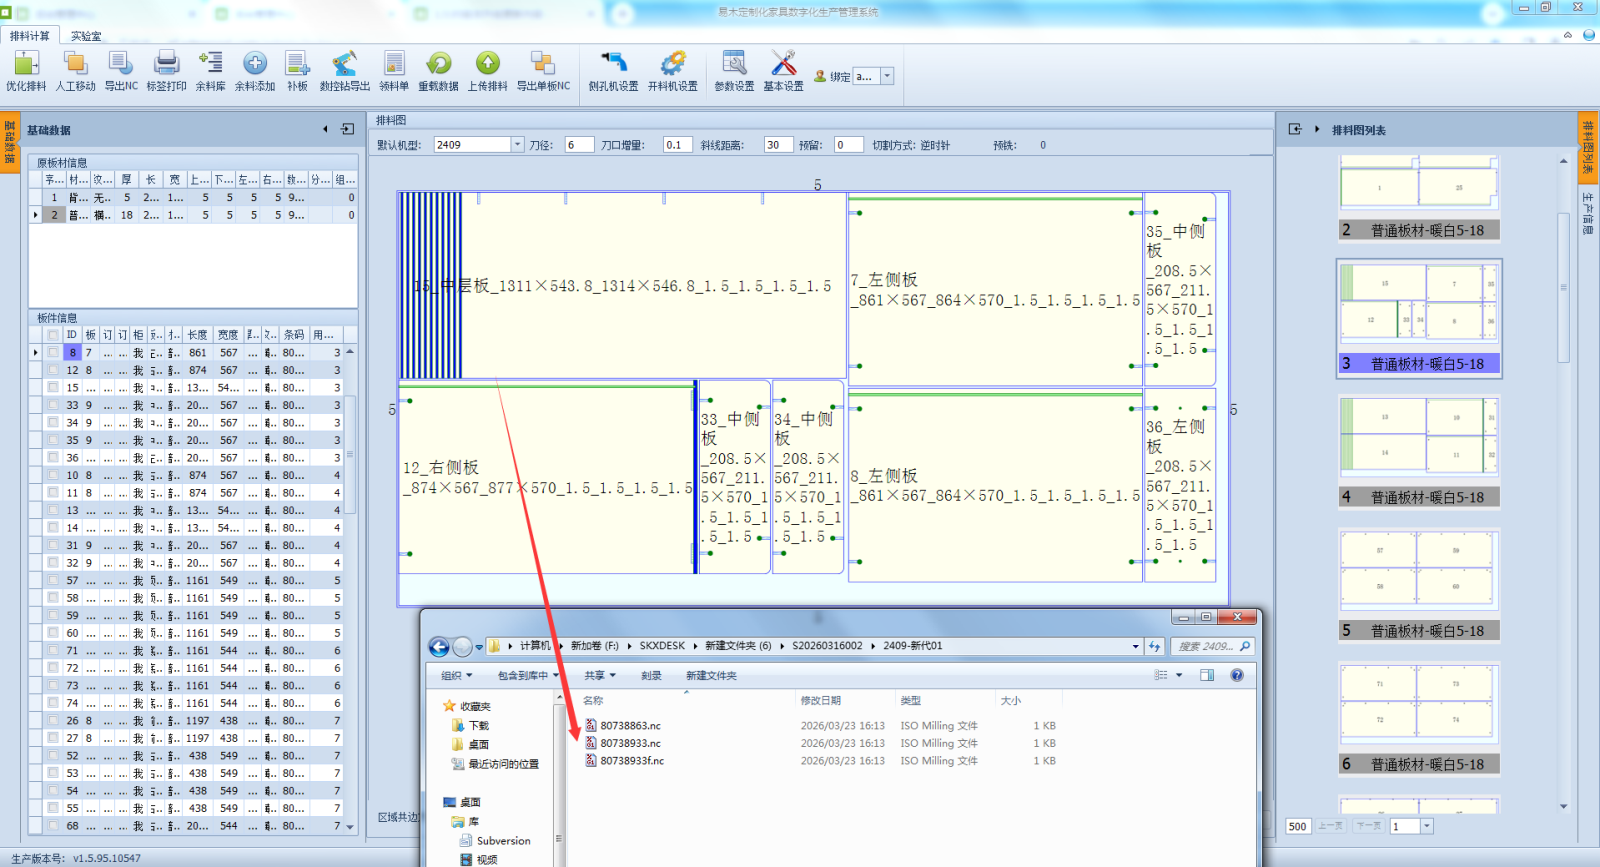Click 新建文件夹 in the explorer toolbar

tap(711, 676)
